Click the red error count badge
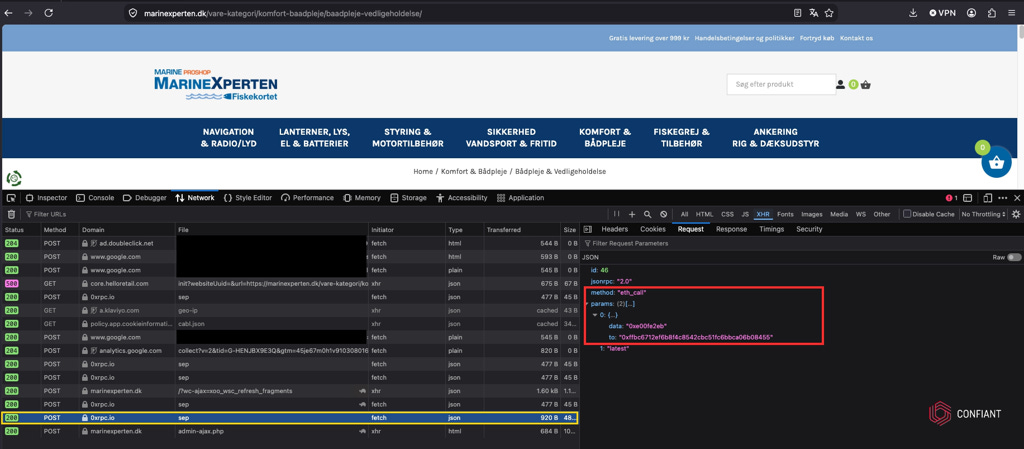The width and height of the screenshot is (1024, 449). coord(952,198)
